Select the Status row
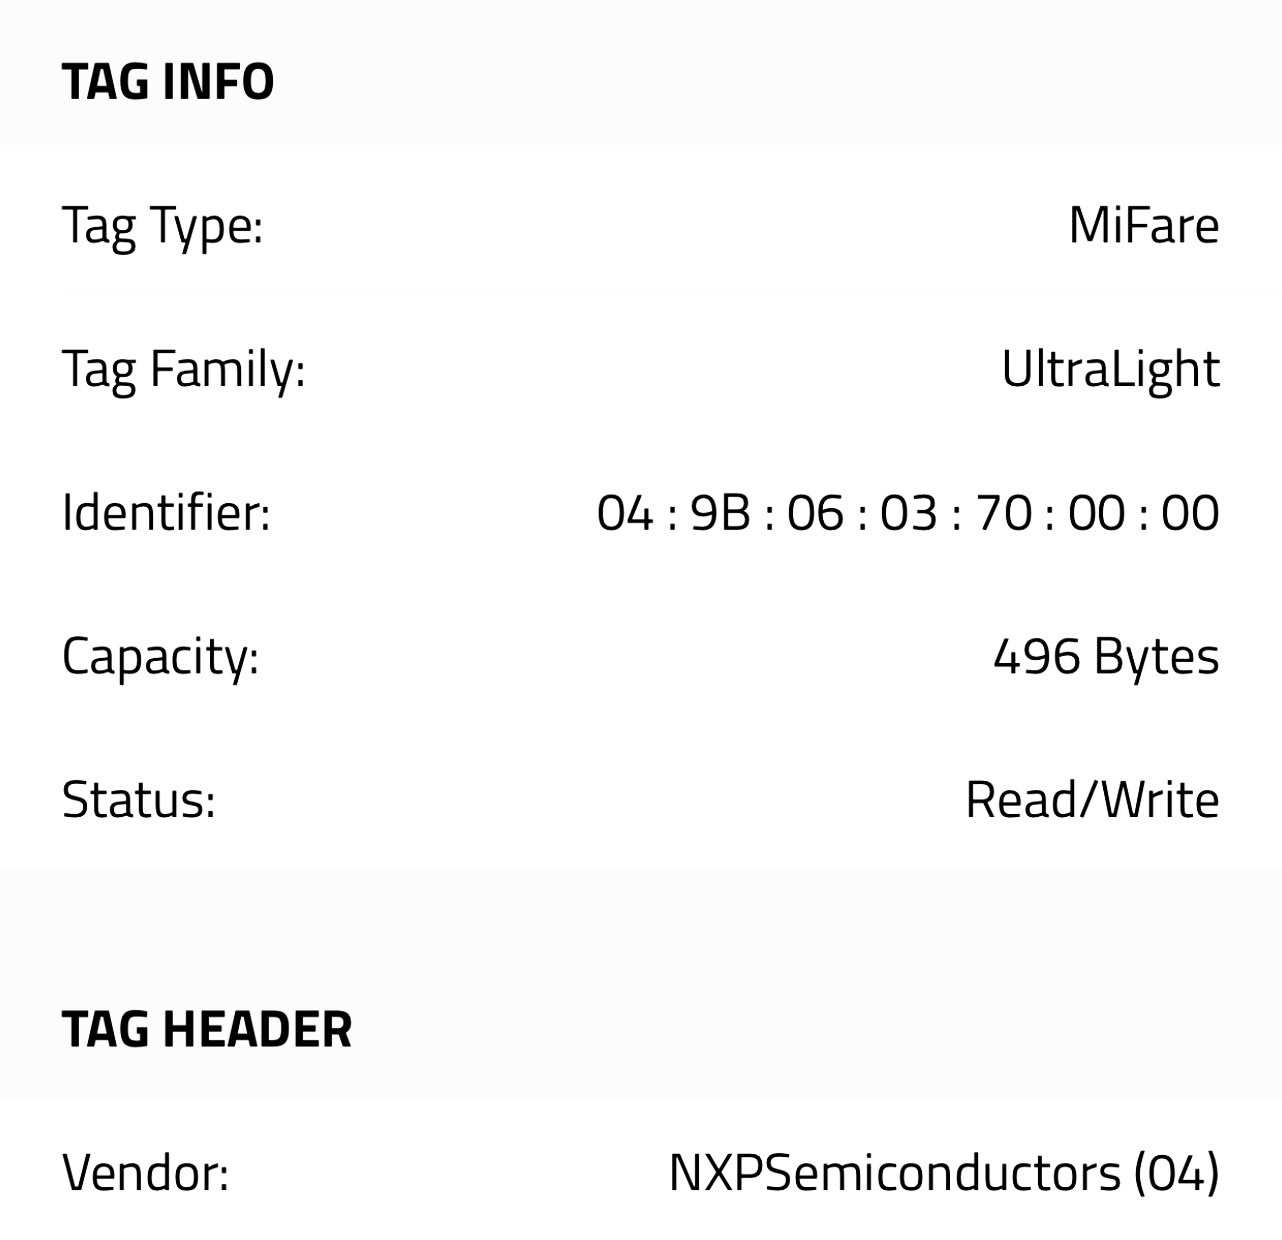 click(640, 798)
